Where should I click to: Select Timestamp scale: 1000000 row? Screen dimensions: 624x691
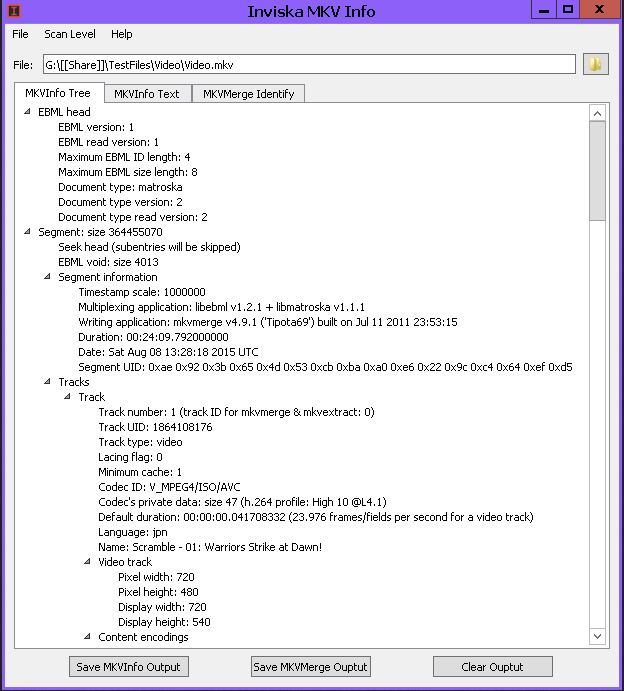click(142, 292)
